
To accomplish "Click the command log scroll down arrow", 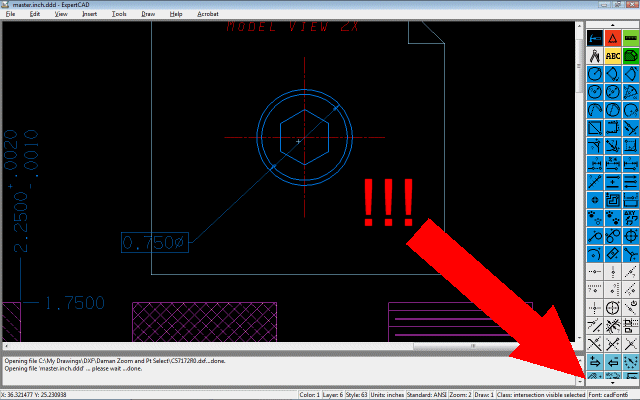I will (580, 381).
